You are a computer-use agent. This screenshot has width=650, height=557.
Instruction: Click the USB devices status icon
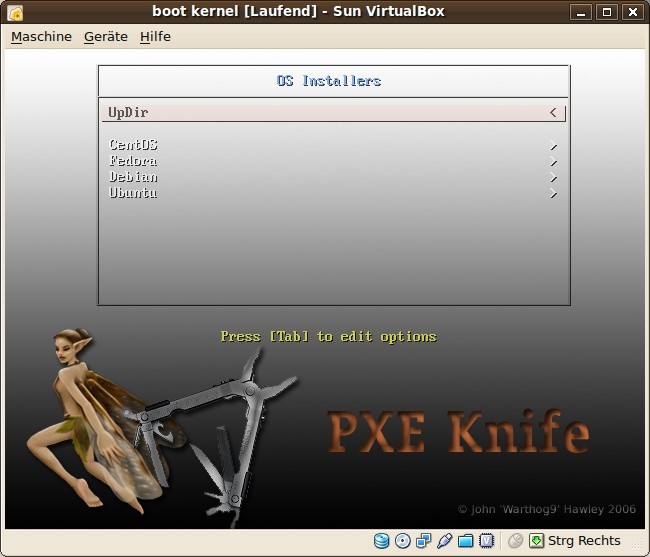pos(444,540)
